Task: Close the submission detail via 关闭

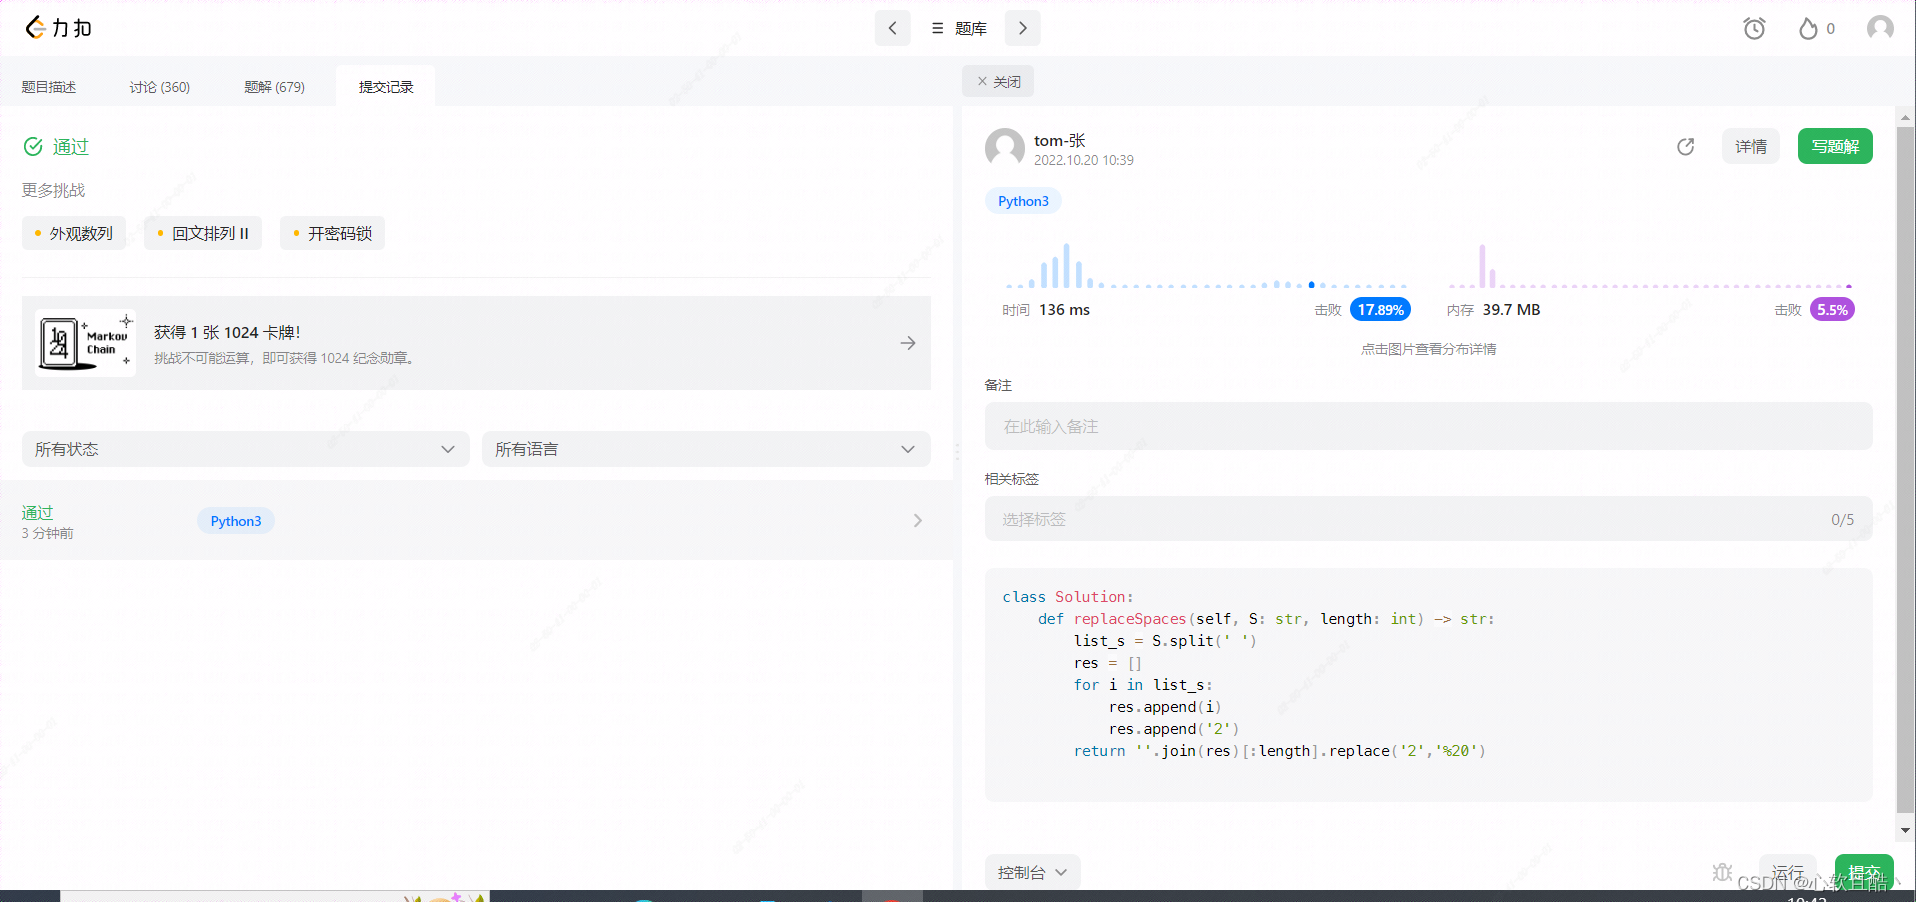Action: tap(997, 81)
